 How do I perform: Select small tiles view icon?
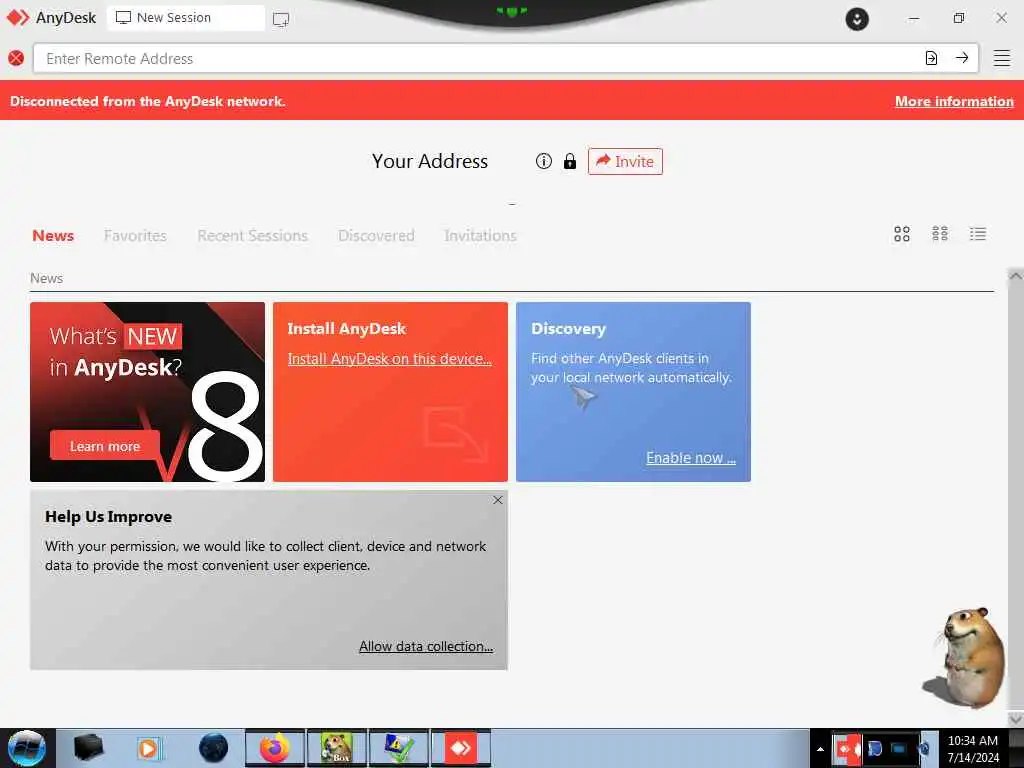point(940,234)
